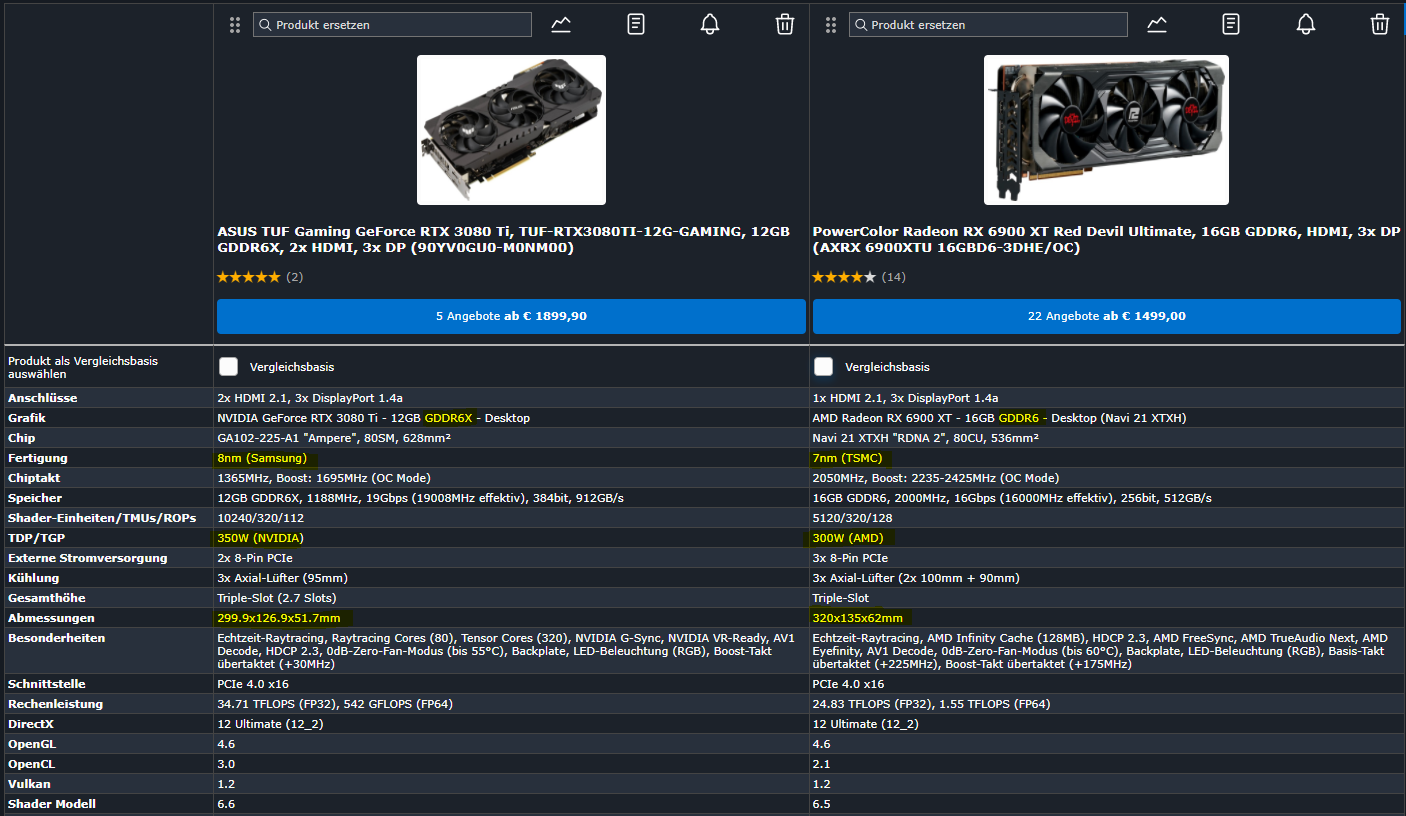Click 'Anschlüsse' row label
The width and height of the screenshot is (1406, 816).
click(42, 398)
